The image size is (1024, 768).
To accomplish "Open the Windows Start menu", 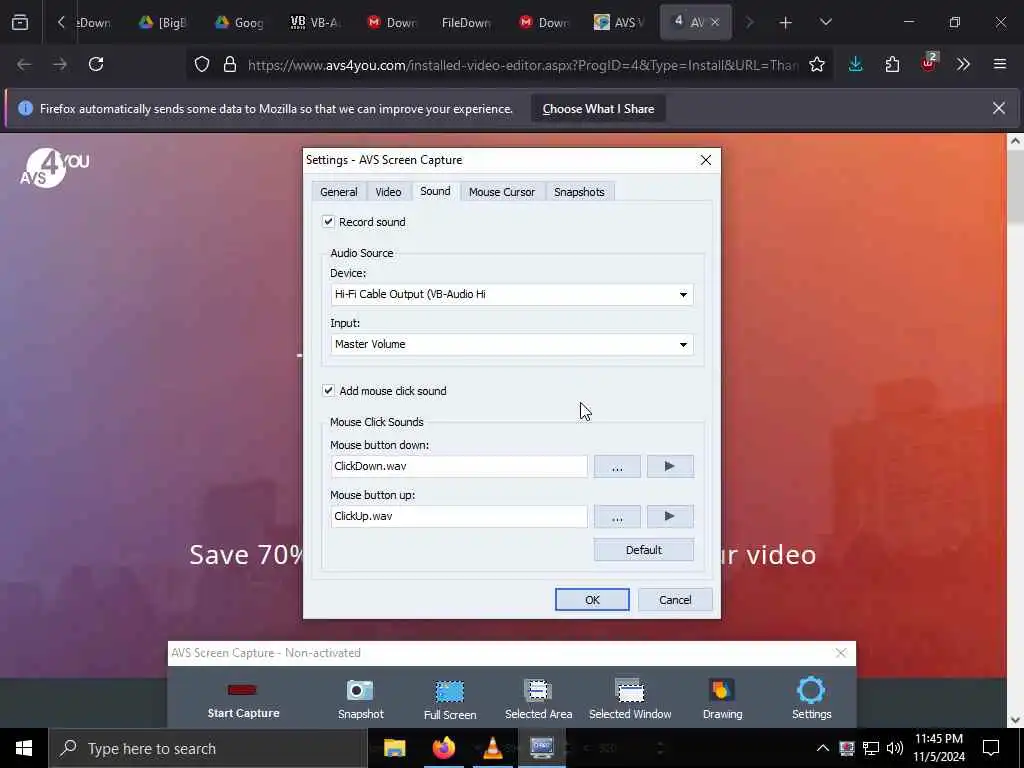I will coord(24,748).
